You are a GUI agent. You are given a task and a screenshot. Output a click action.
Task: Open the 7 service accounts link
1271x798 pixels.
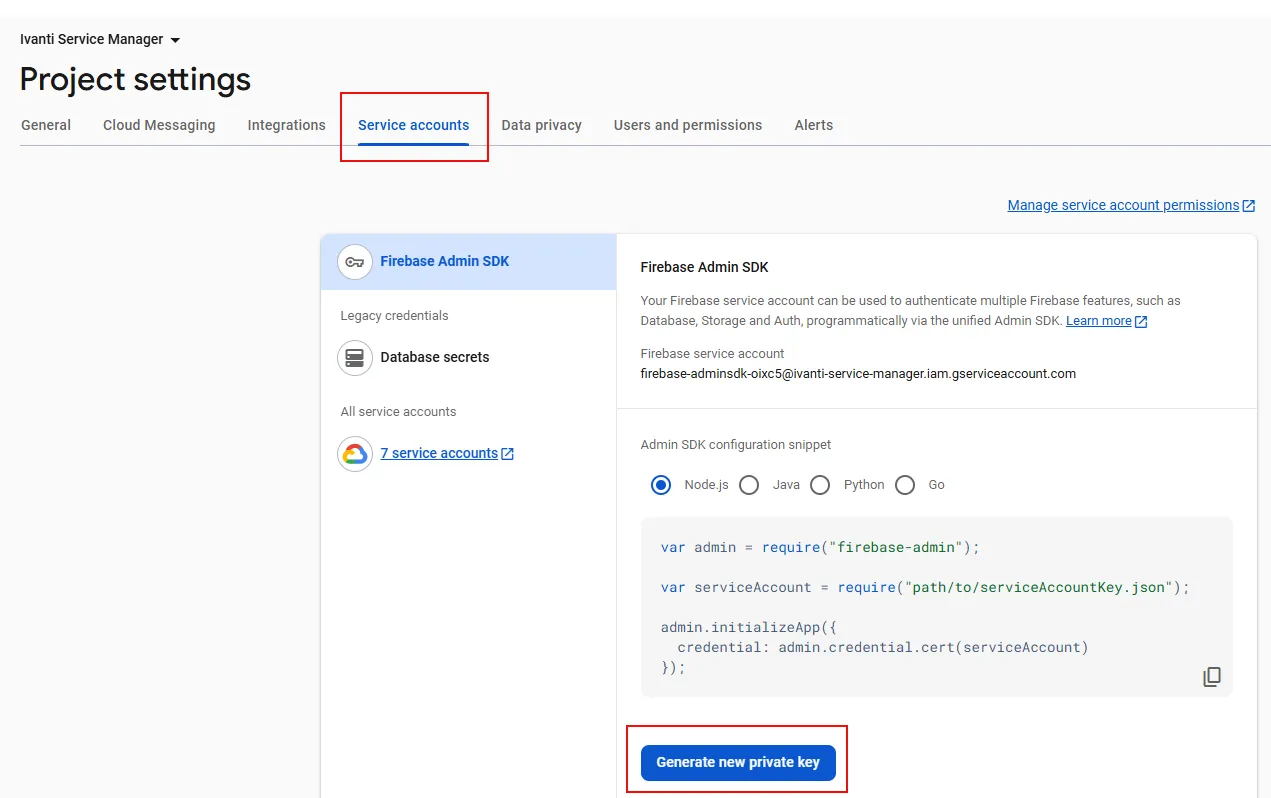[x=439, y=454]
